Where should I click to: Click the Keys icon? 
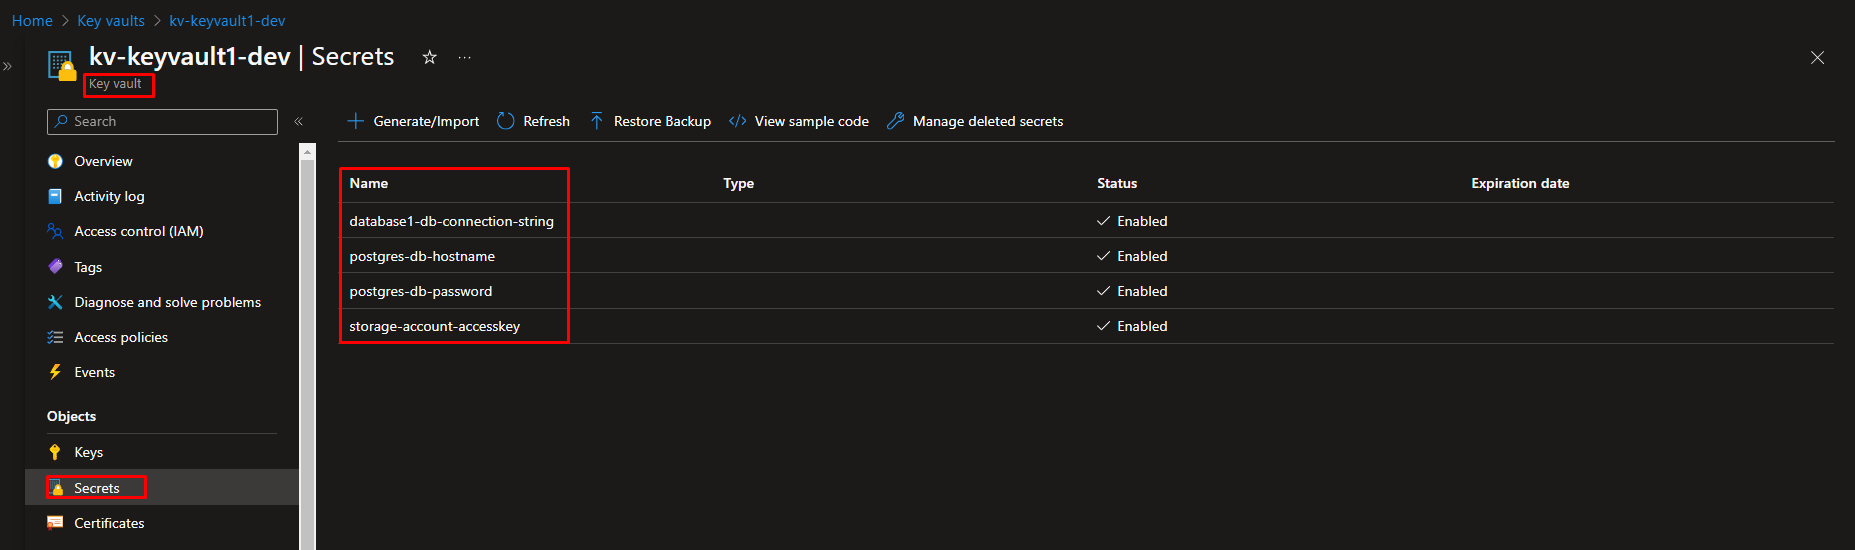[56, 452]
